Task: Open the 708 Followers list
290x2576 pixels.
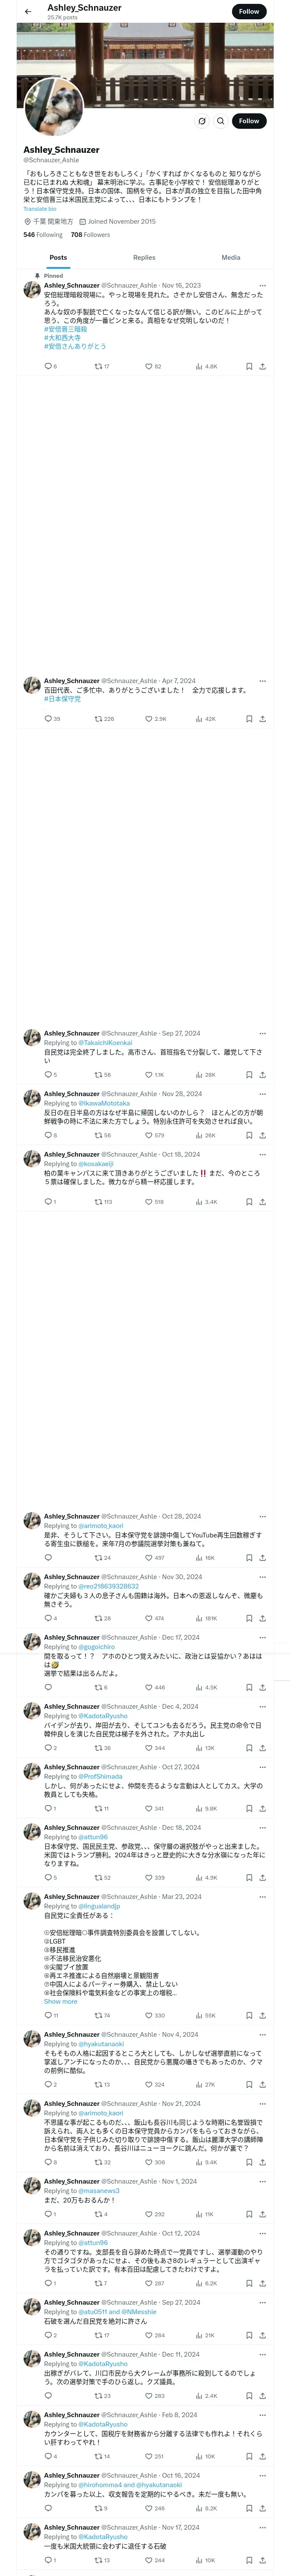Action: pos(90,235)
